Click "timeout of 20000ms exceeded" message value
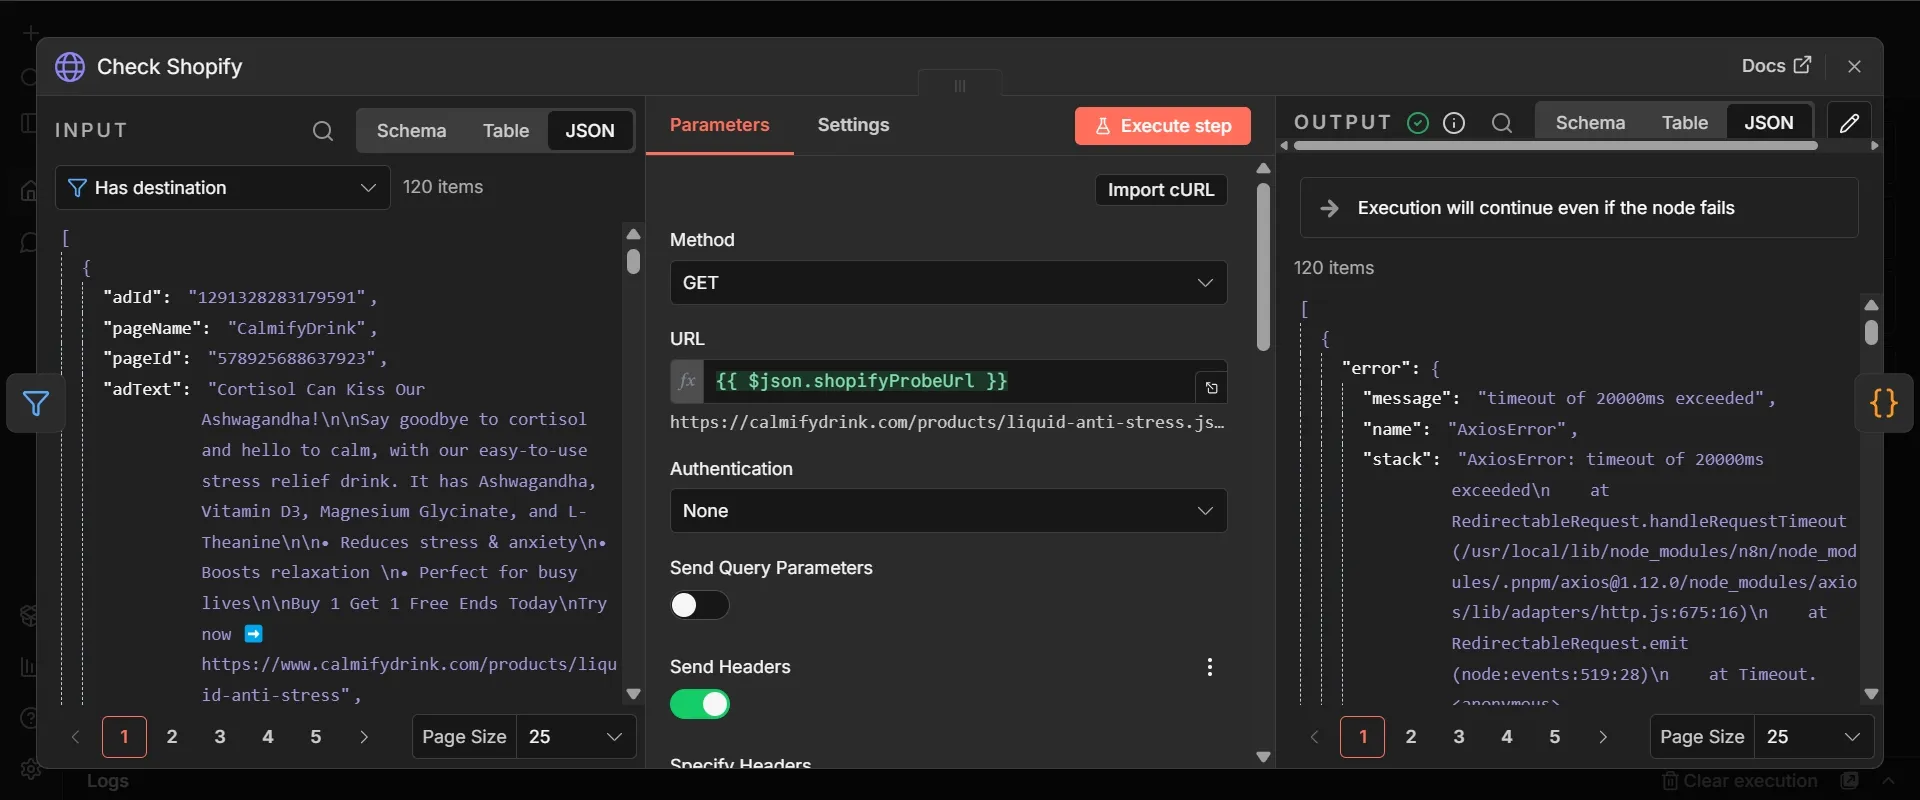The height and width of the screenshot is (800, 1920). (x=1621, y=398)
